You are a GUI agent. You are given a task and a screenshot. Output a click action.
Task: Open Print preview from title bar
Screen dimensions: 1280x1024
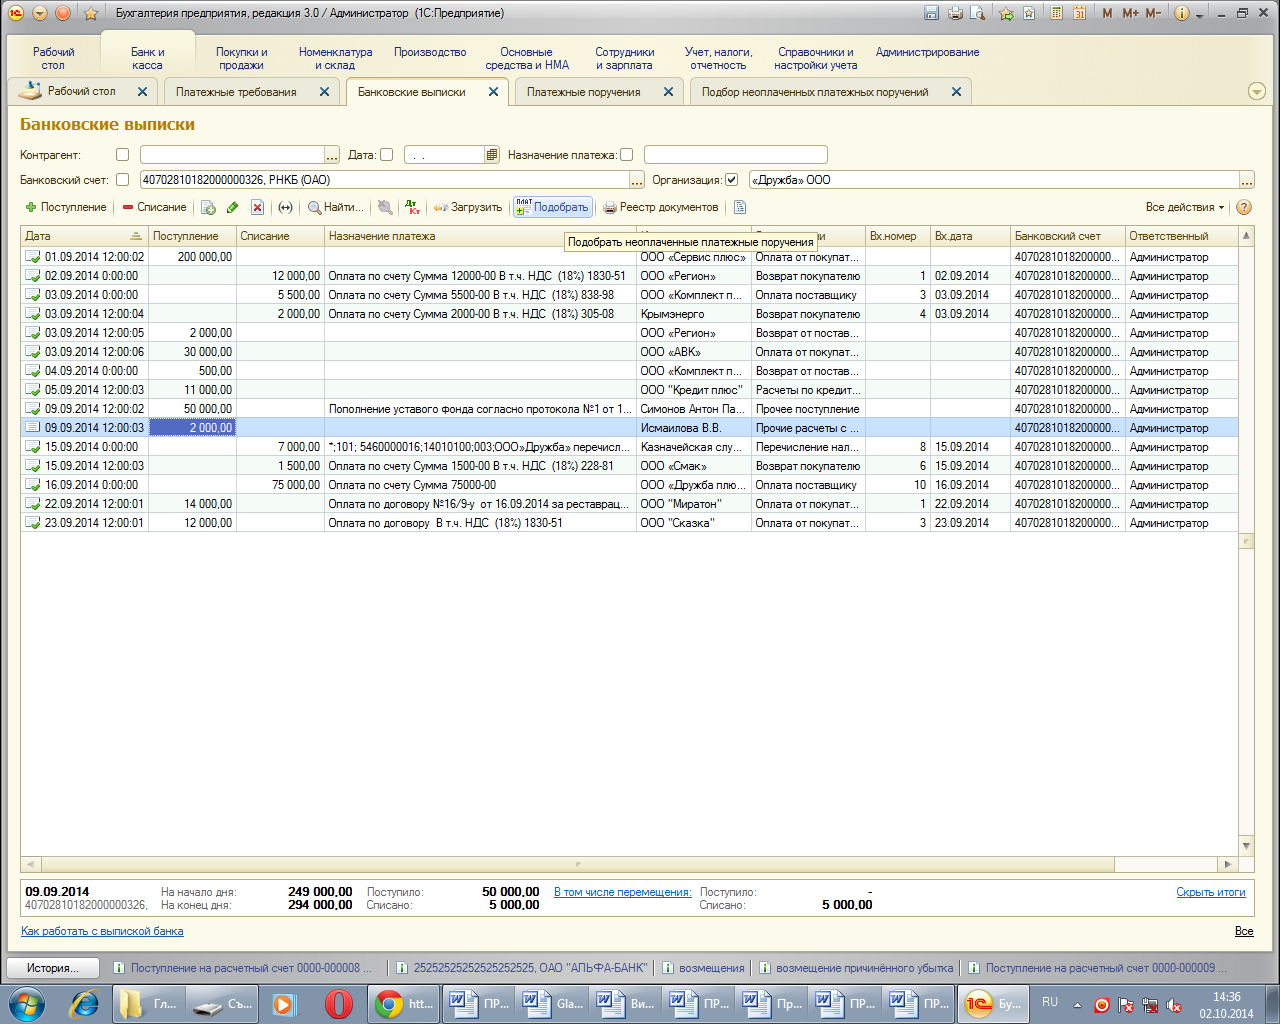click(x=978, y=13)
